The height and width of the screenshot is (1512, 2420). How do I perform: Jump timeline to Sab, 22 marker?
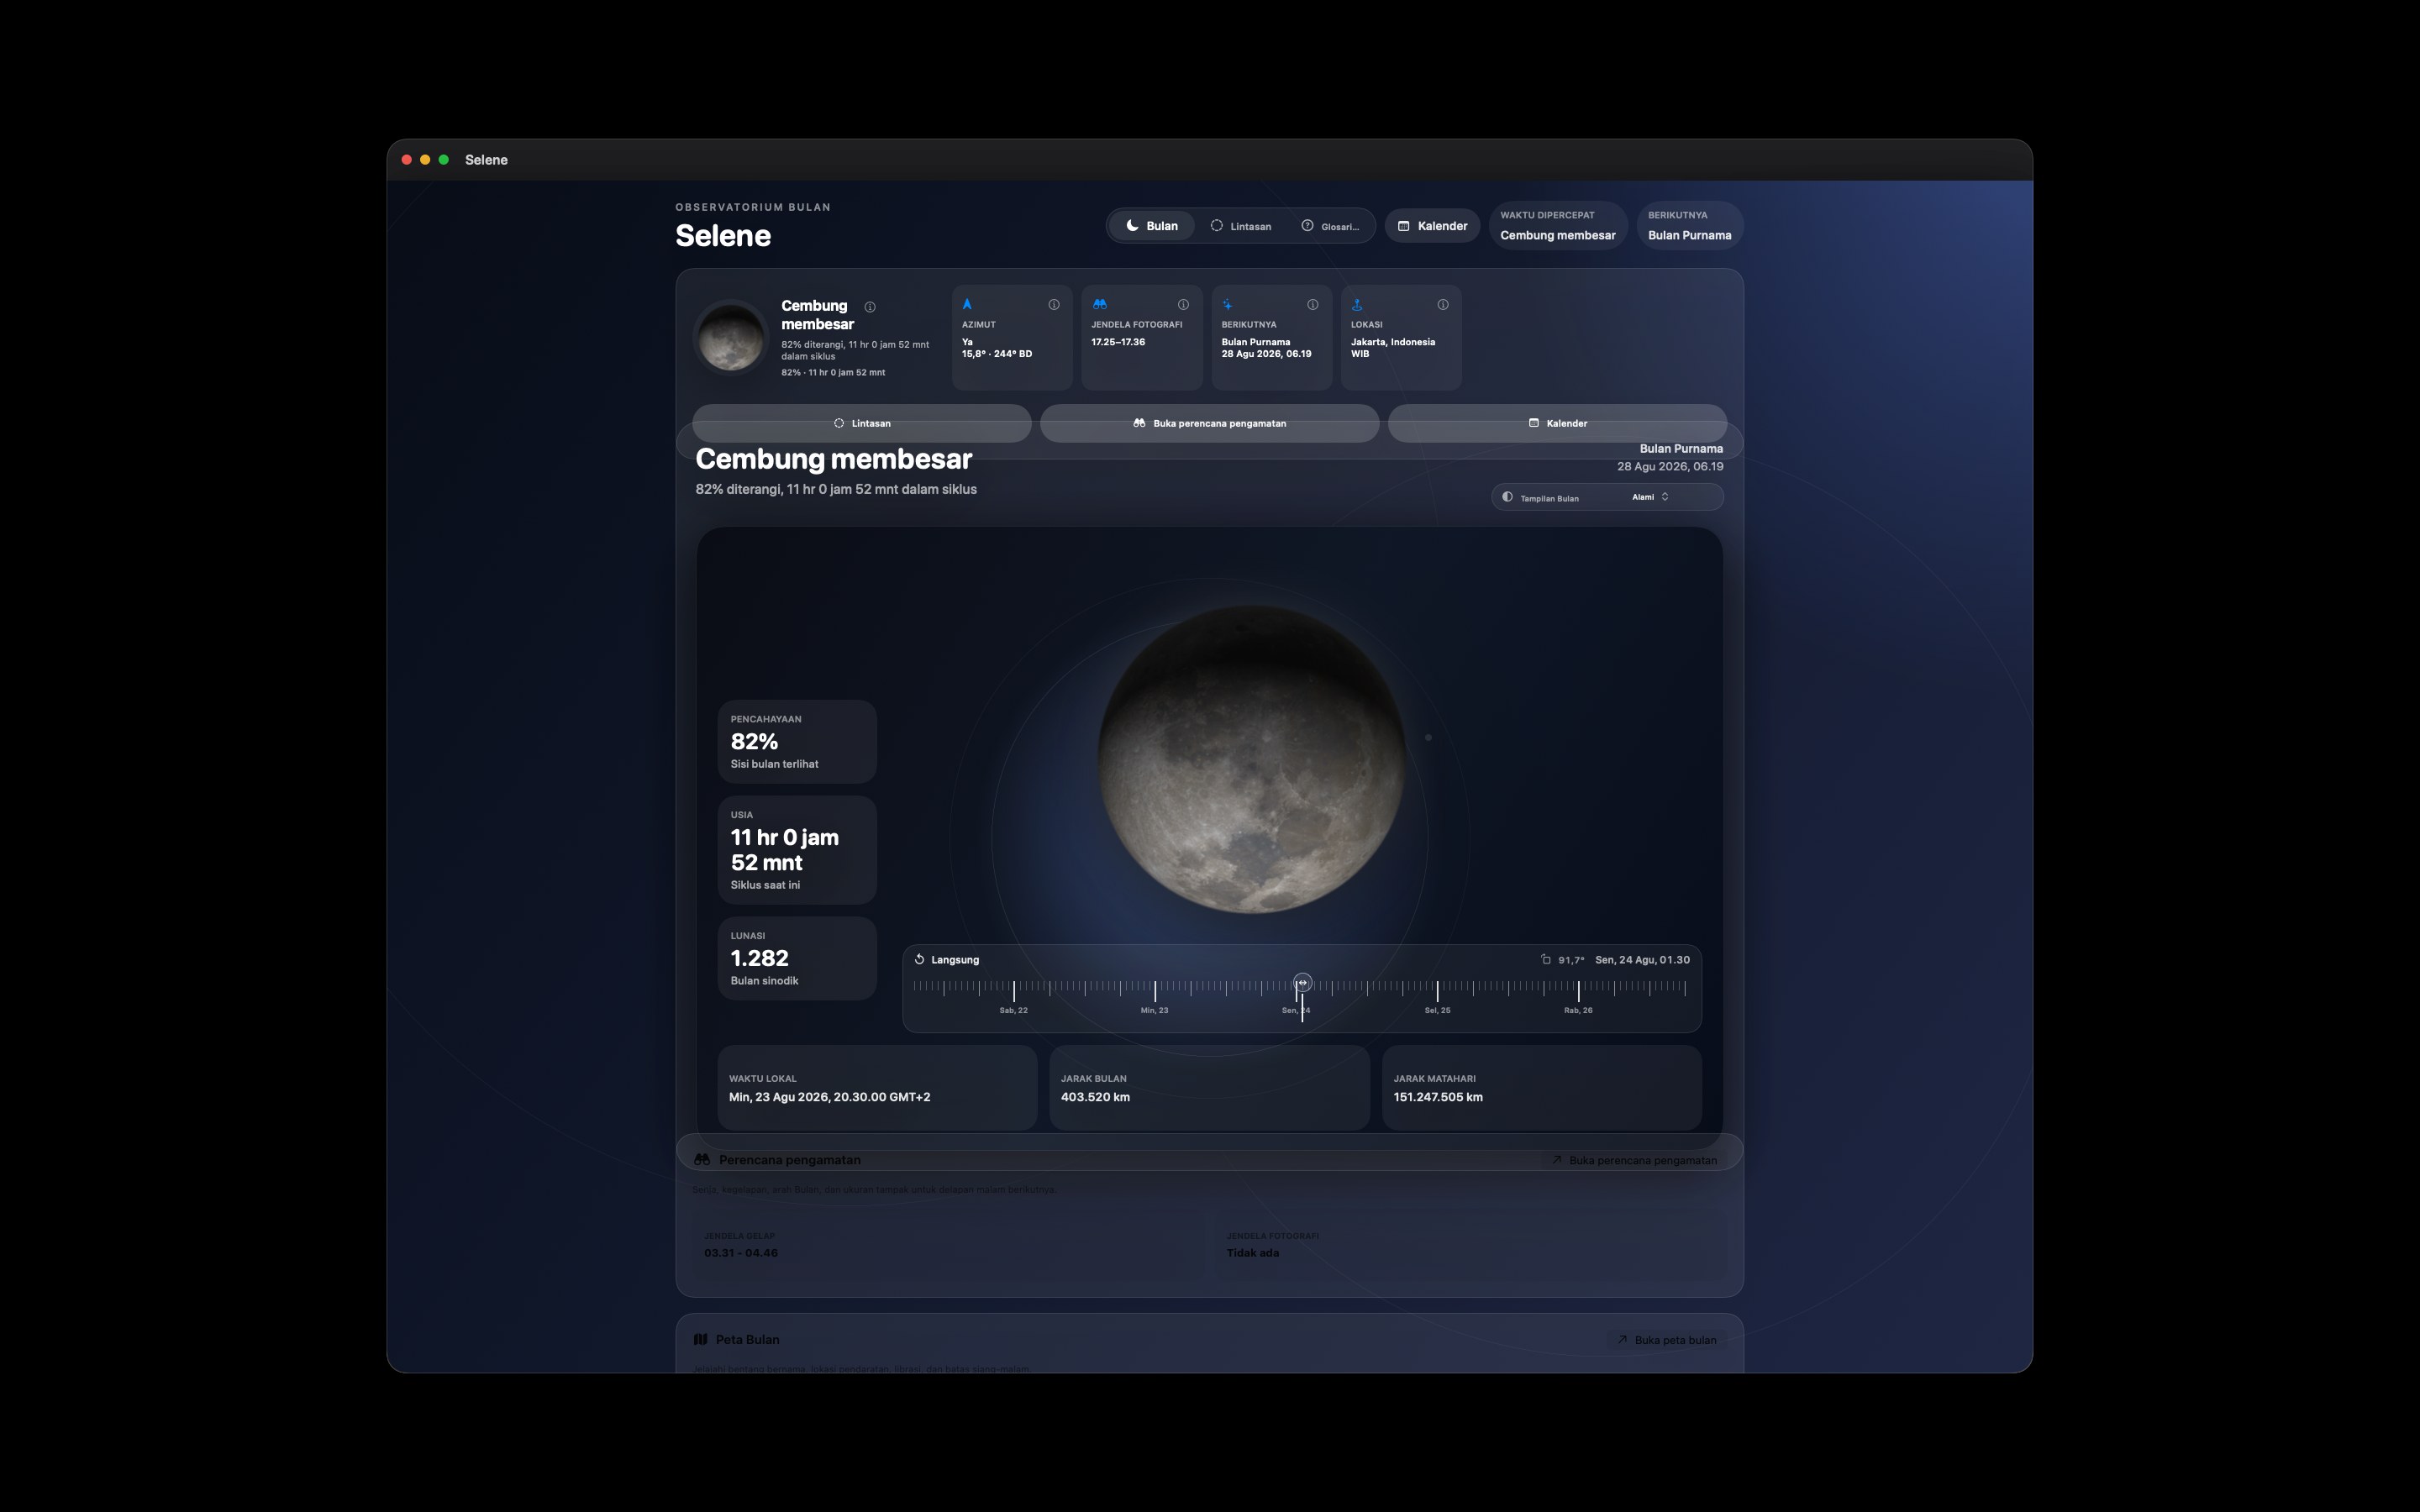coord(1013,1010)
